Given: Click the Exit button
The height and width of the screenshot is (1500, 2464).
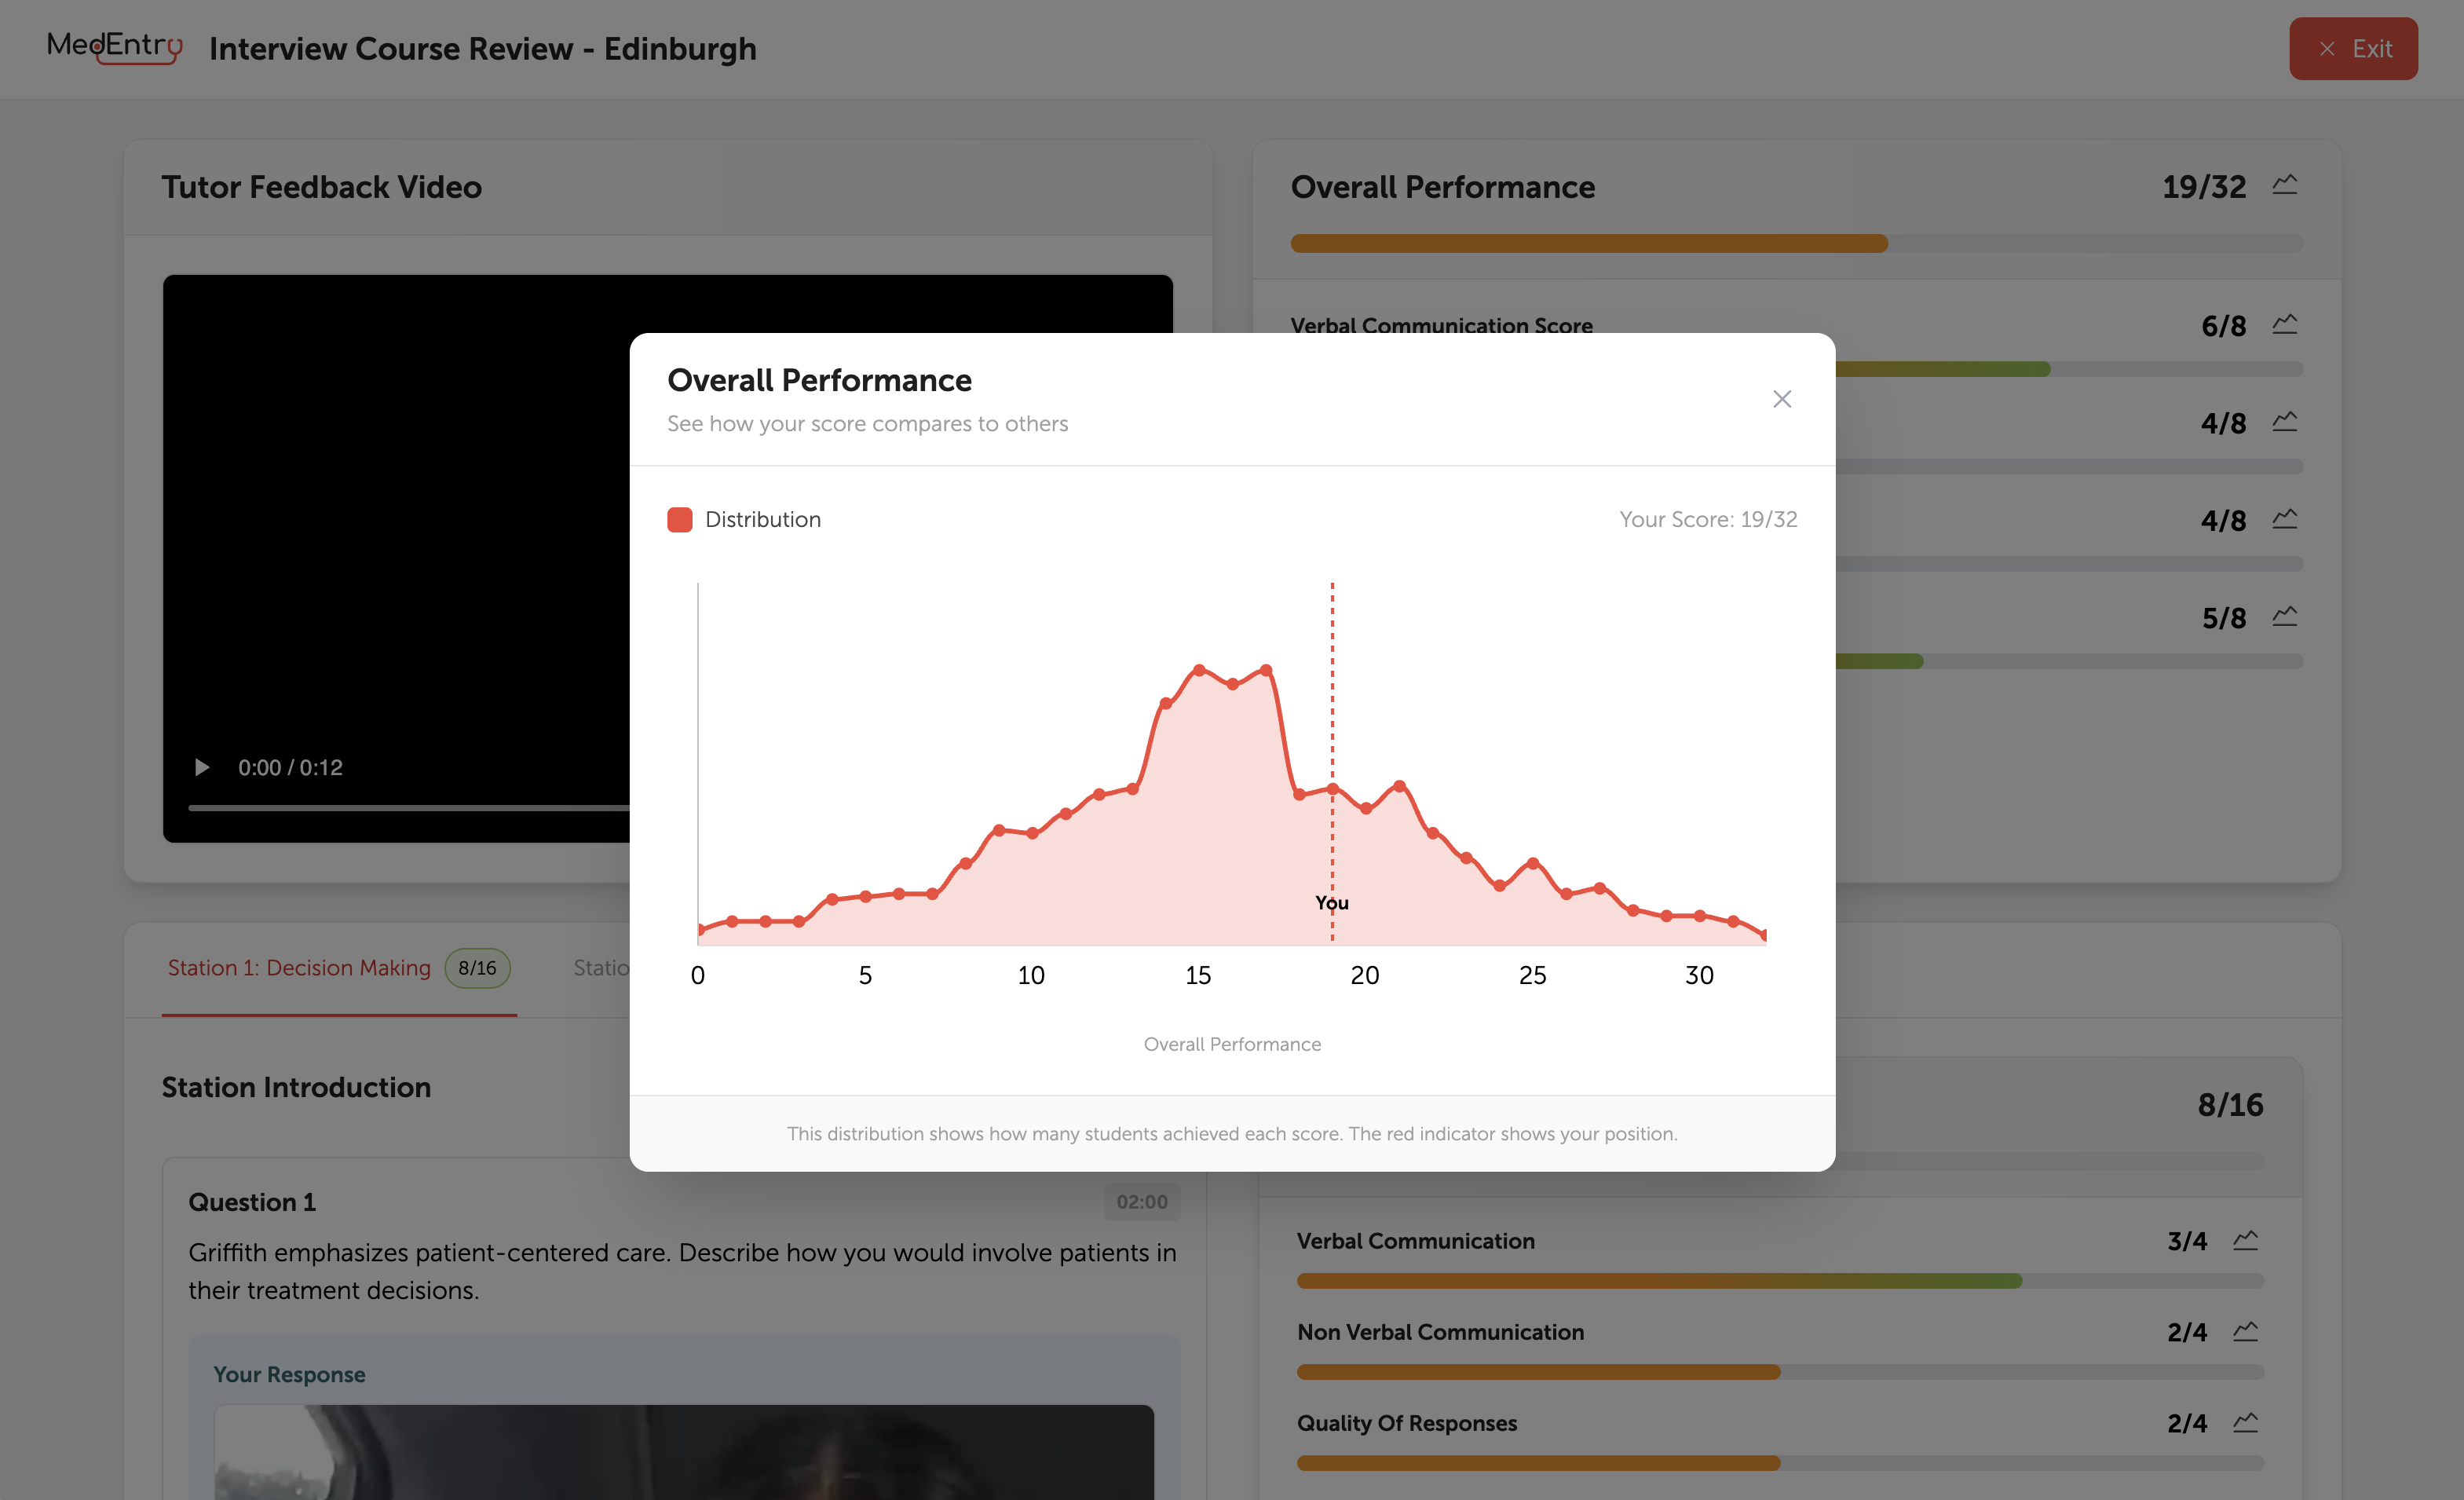Looking at the screenshot, I should point(2353,49).
